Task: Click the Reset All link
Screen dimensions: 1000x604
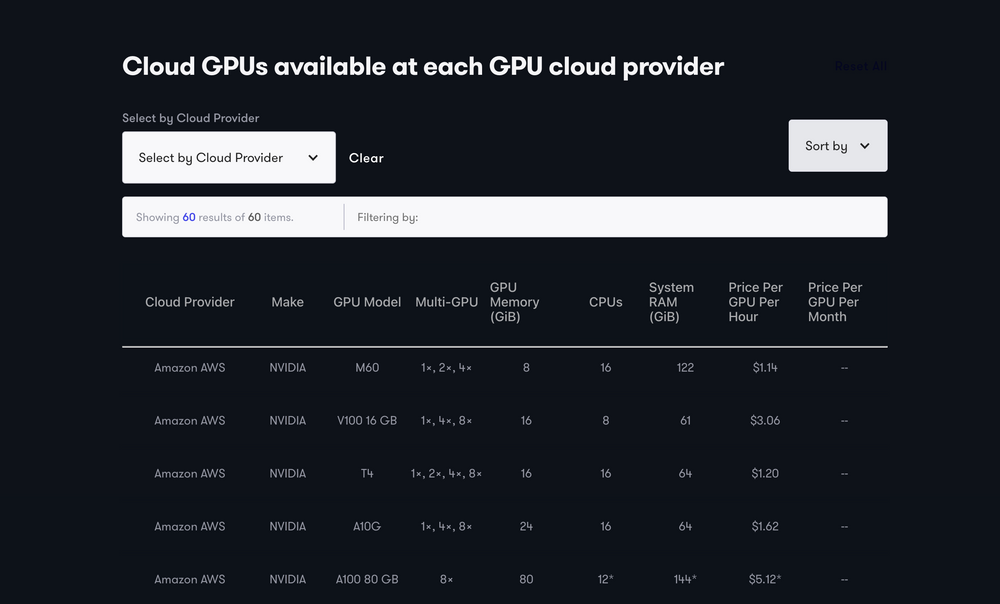Action: click(x=860, y=66)
